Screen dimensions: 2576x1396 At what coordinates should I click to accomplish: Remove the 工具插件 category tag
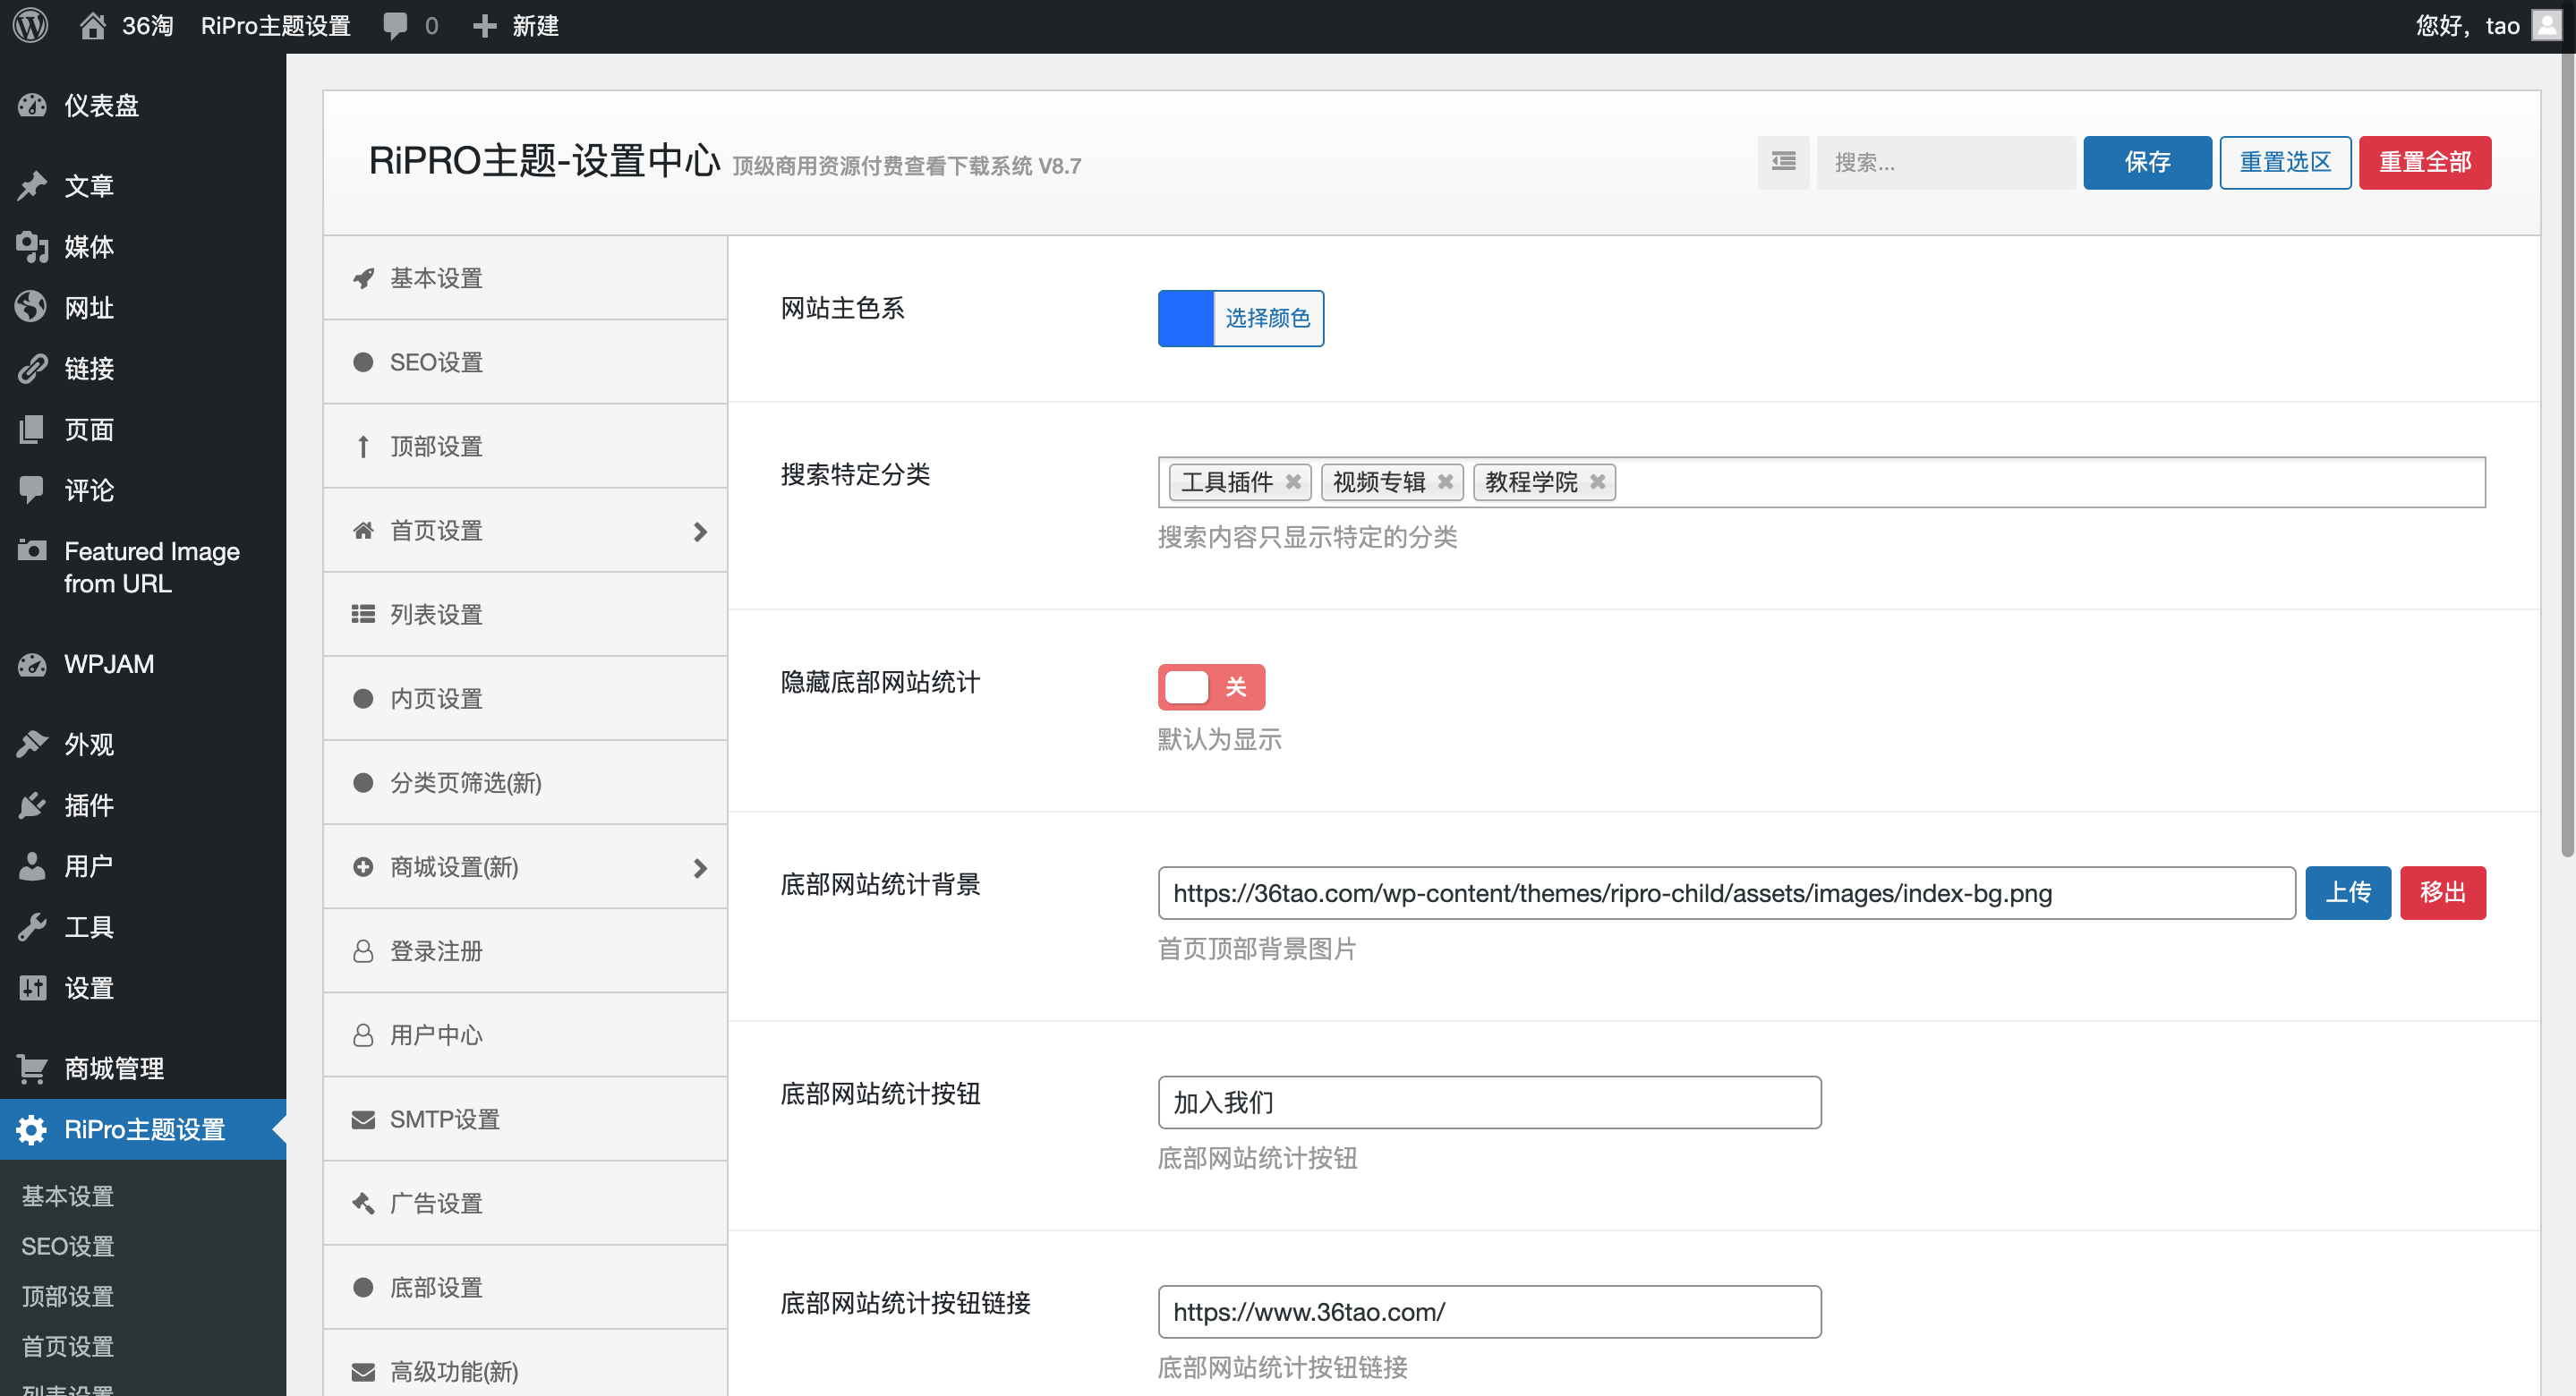1293,482
